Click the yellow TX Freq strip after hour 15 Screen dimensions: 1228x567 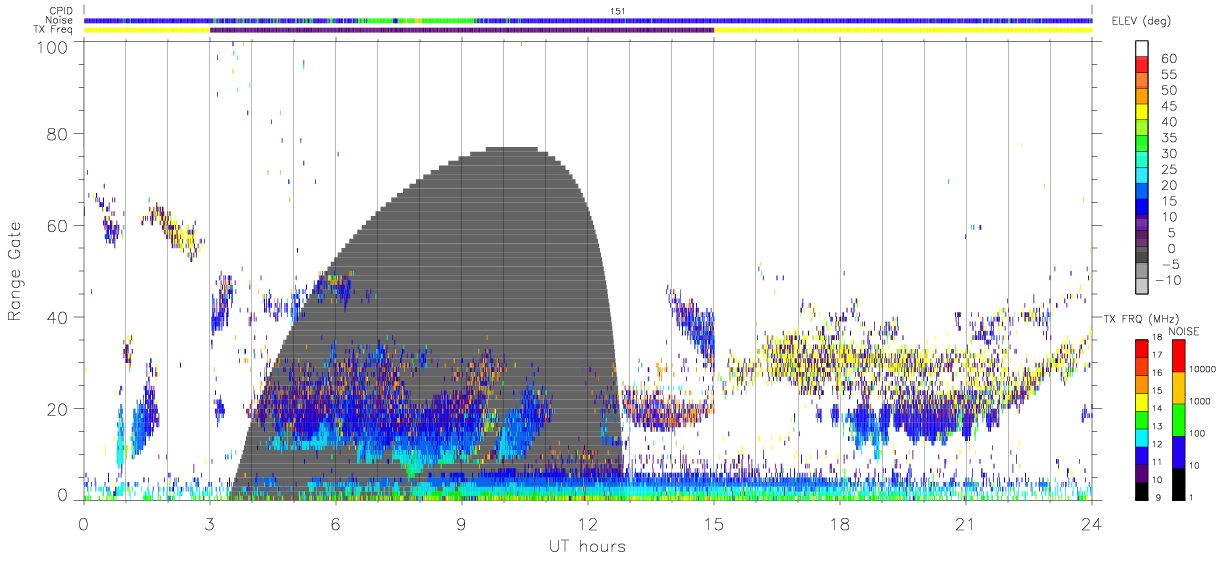(x=903, y=30)
